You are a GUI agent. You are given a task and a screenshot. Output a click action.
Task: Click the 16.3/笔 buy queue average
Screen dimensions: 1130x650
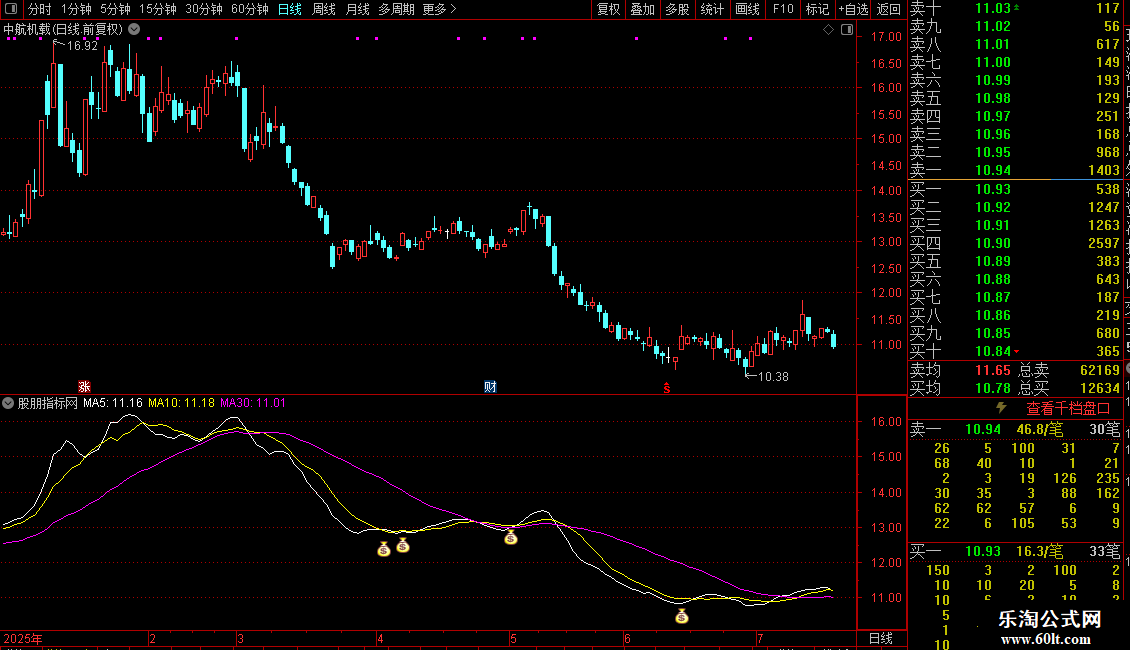coord(1039,551)
